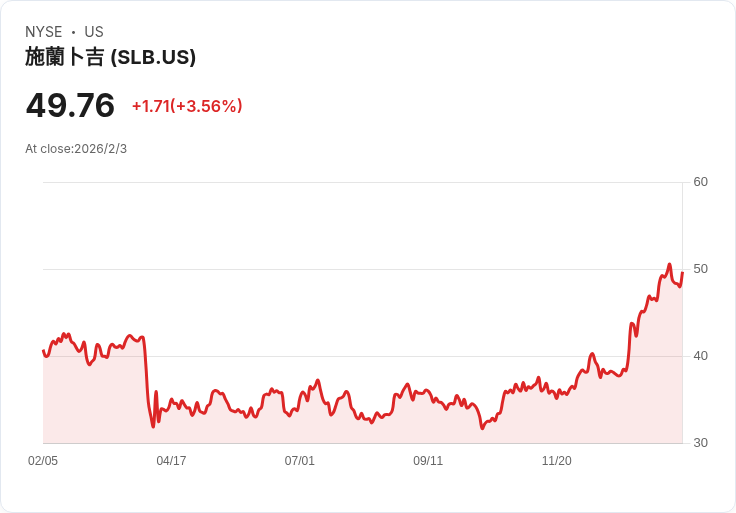This screenshot has width=736, height=513.
Task: Click the 49.76 current price
Action: 70,105
